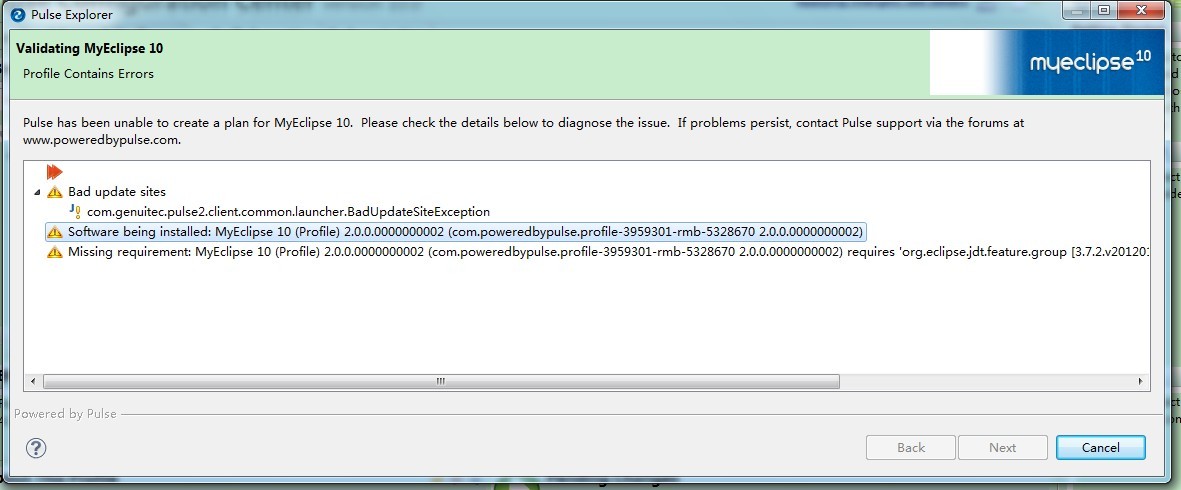Click the Profile Contains Errors text

tap(88, 74)
